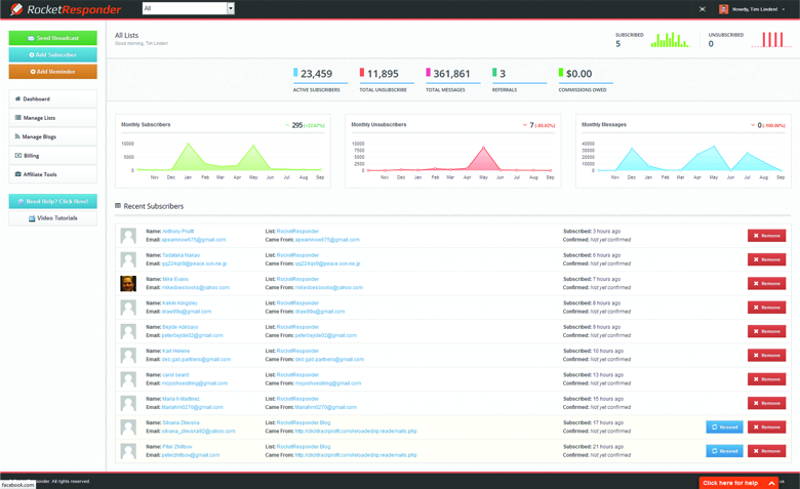The image size is (800, 489).
Task: Open Dashboard in the sidebar
Action: pos(53,99)
